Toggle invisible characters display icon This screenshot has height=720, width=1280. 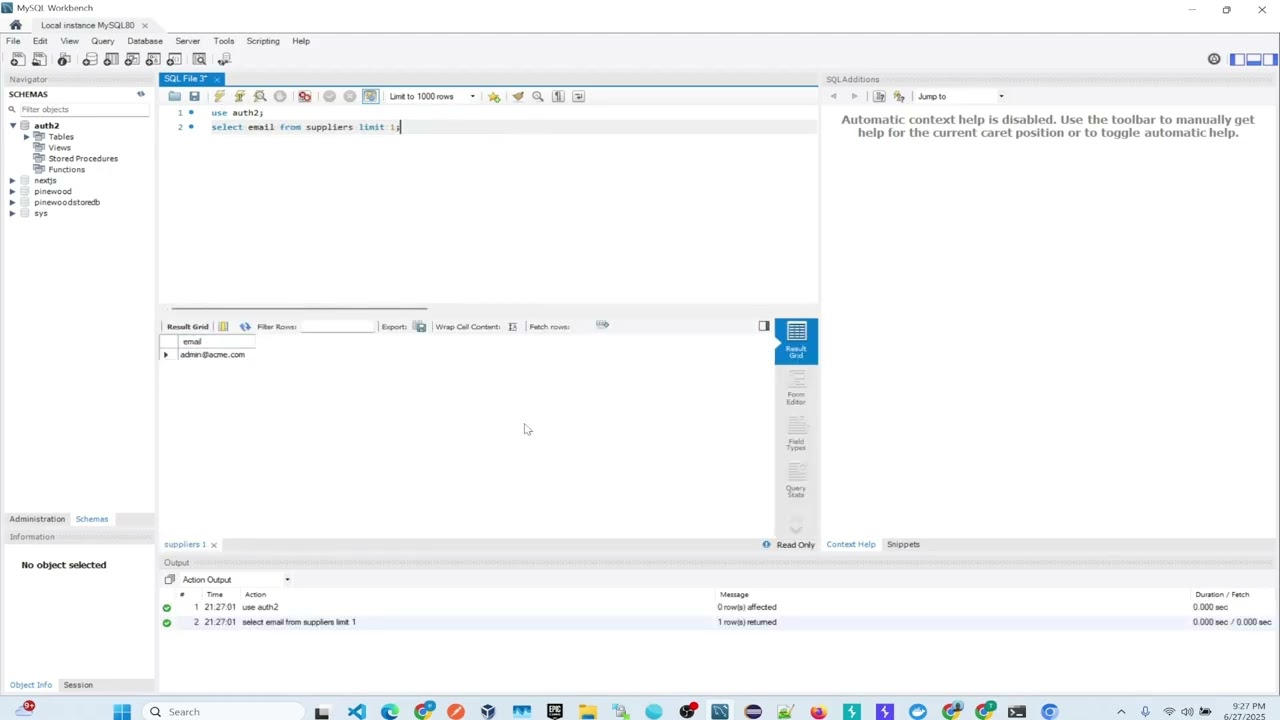[x=558, y=96]
